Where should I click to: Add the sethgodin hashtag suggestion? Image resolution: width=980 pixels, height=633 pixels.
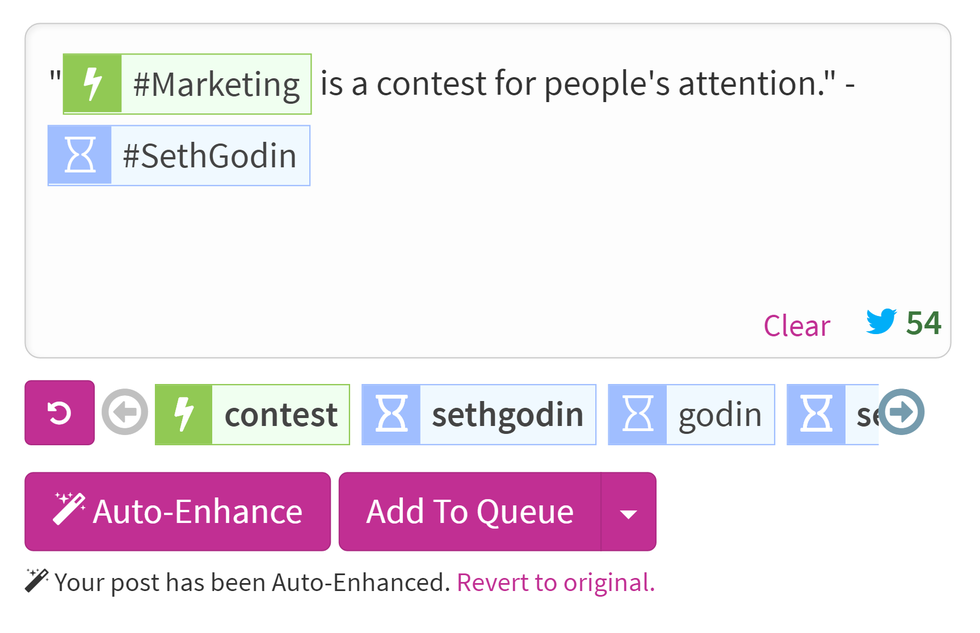tap(506, 414)
